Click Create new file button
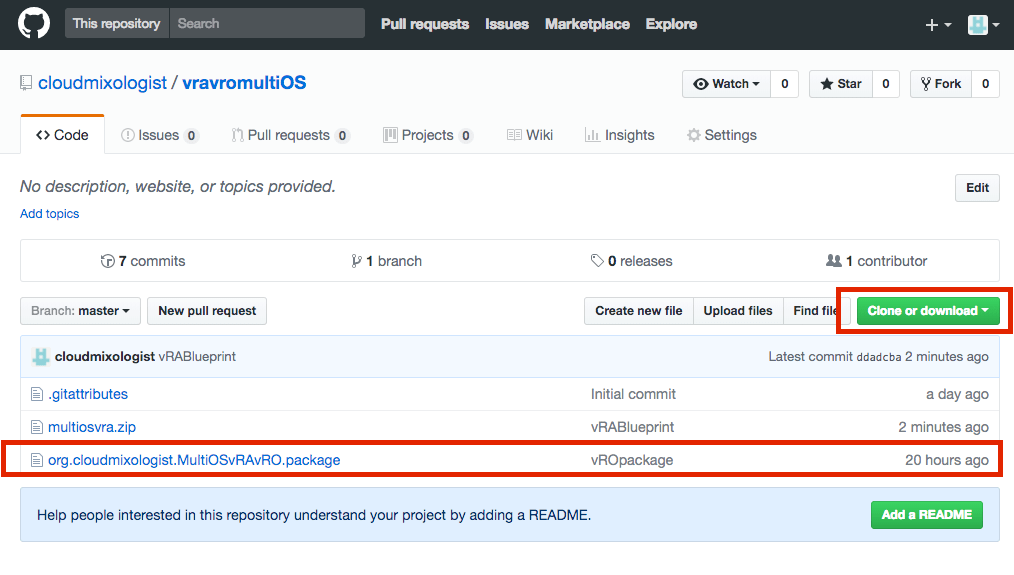Screen dimensions: 1014x575 tap(638, 311)
